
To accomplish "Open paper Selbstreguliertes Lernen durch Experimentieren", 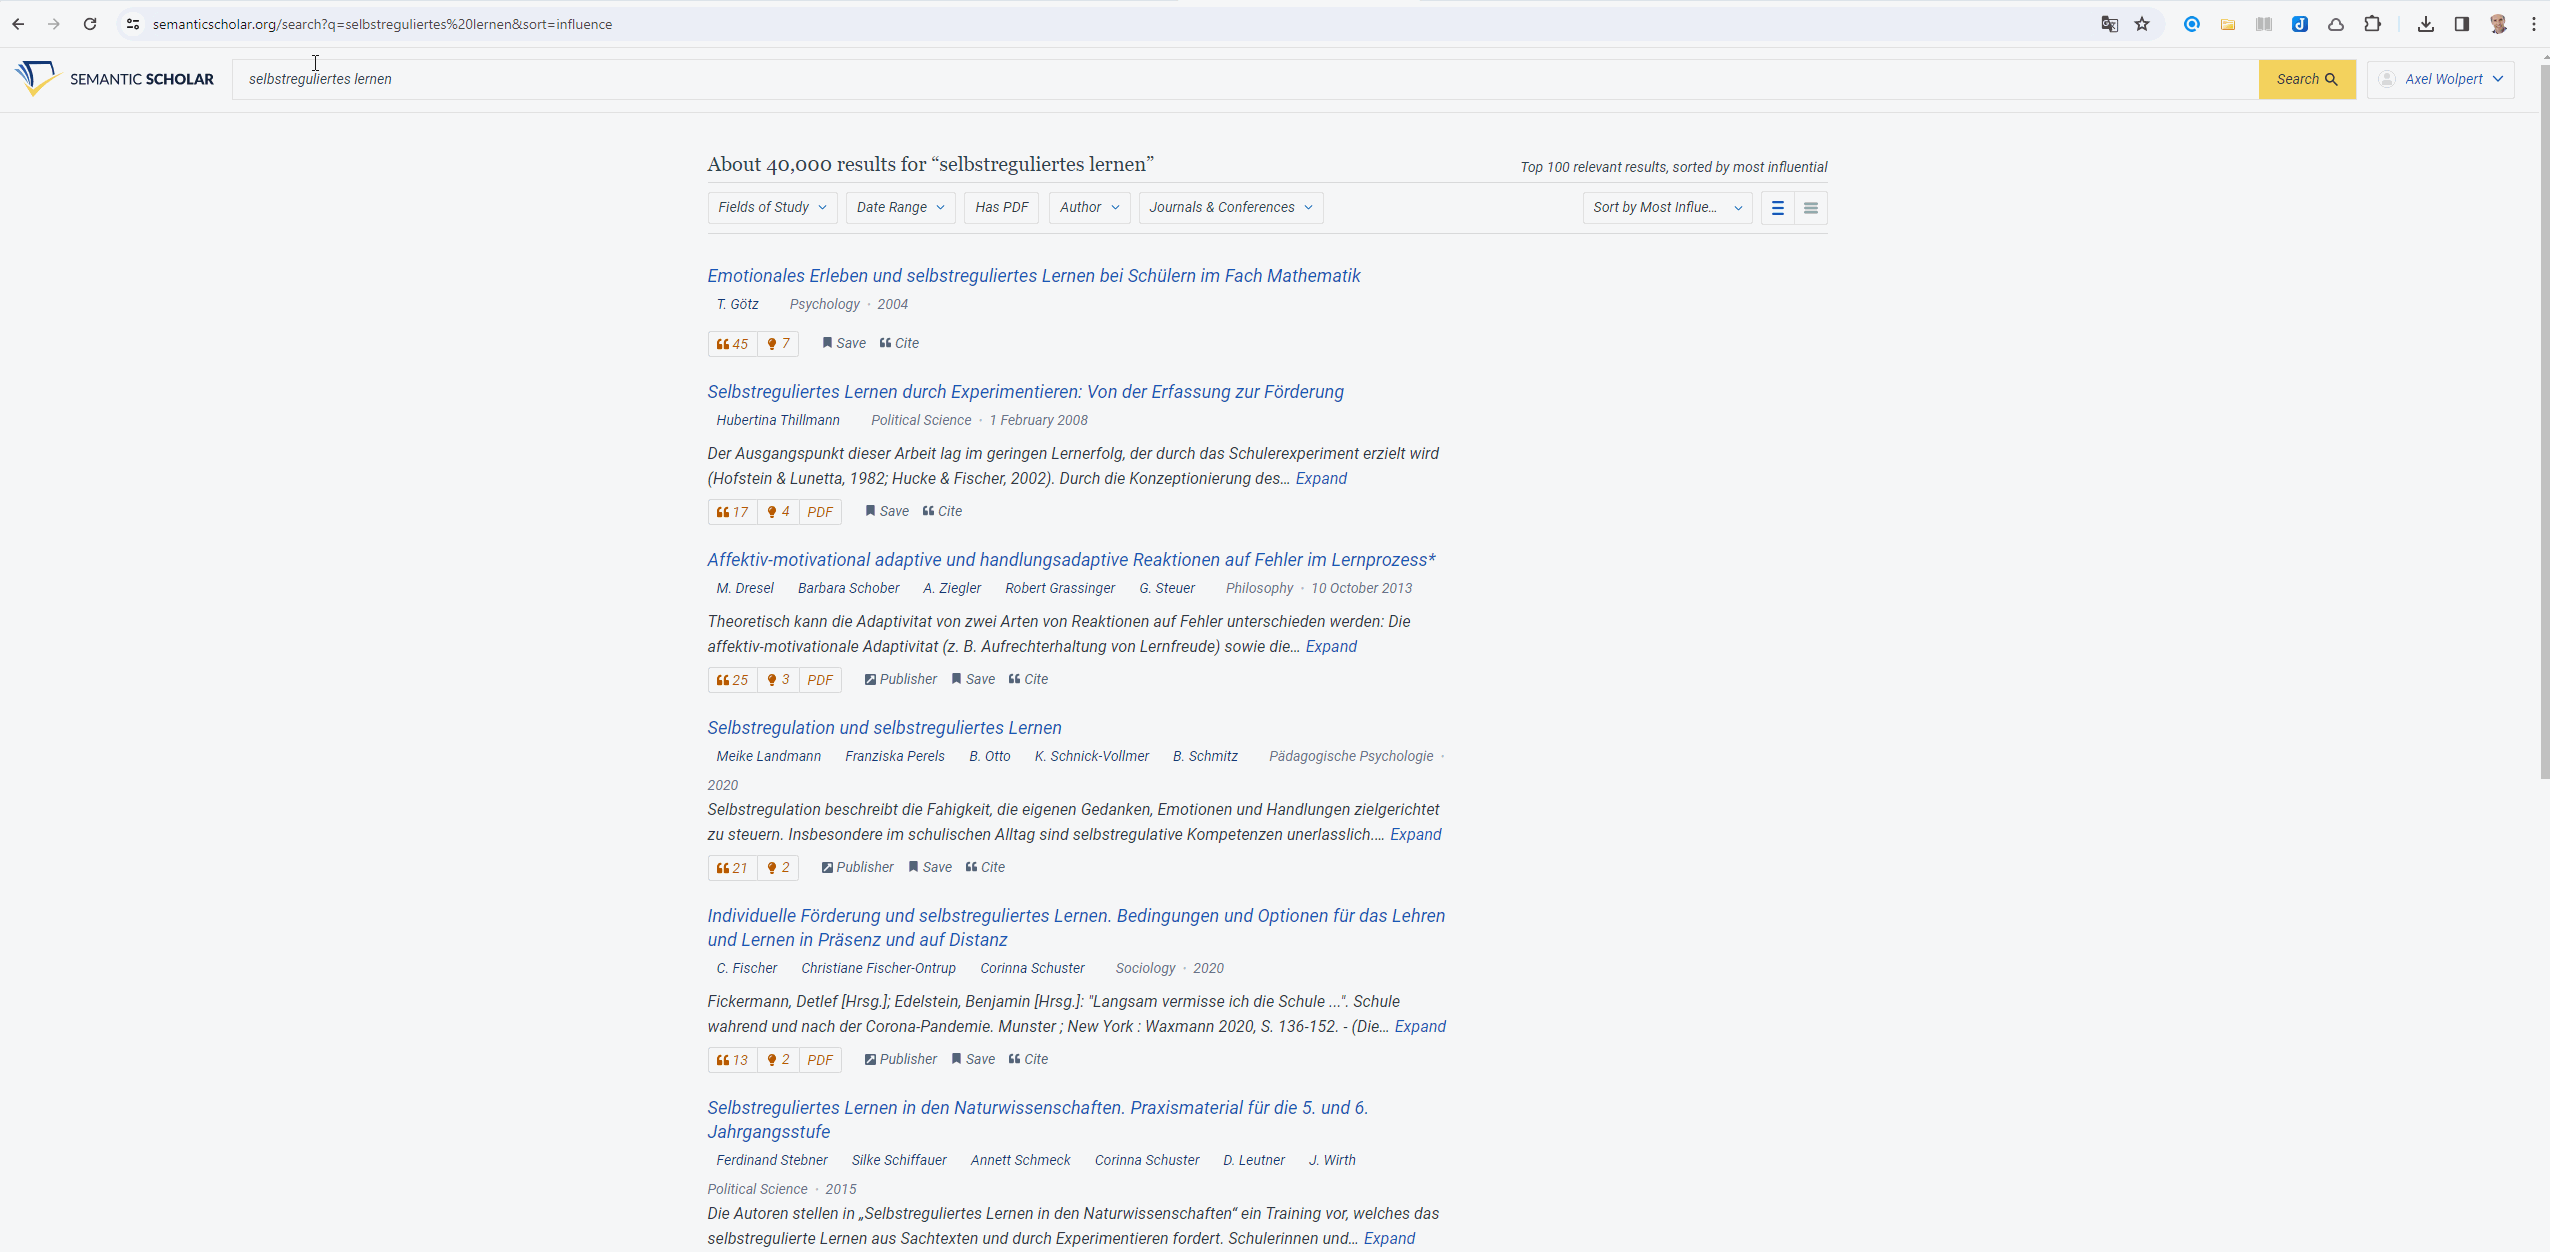I will click(x=1025, y=392).
